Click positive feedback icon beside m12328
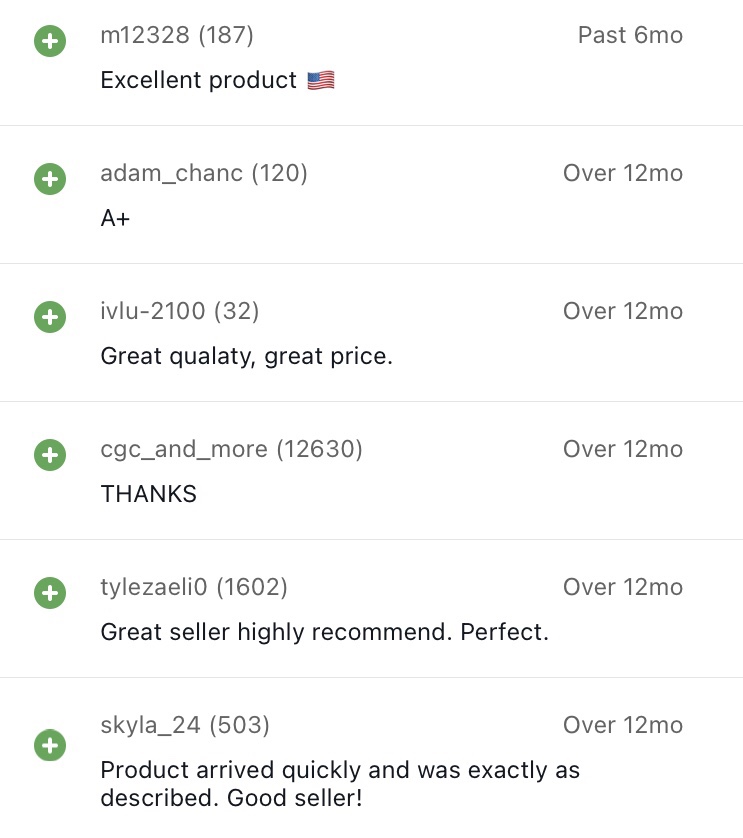The height and width of the screenshot is (838, 743). [49, 42]
